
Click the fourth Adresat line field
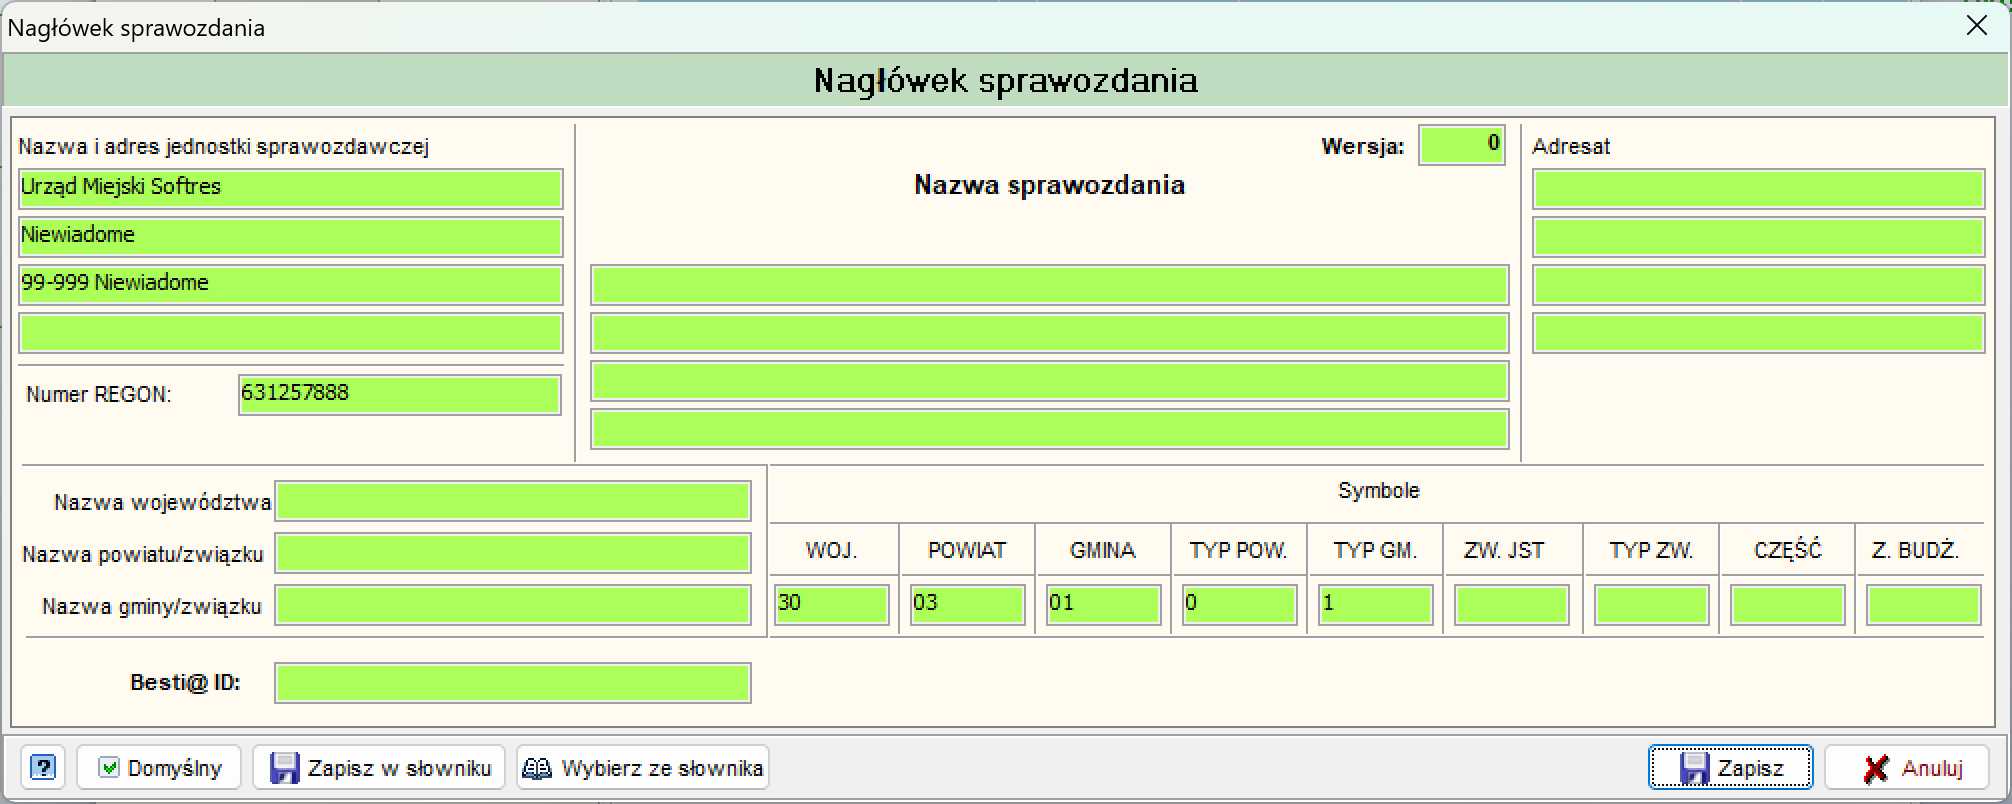[1758, 333]
